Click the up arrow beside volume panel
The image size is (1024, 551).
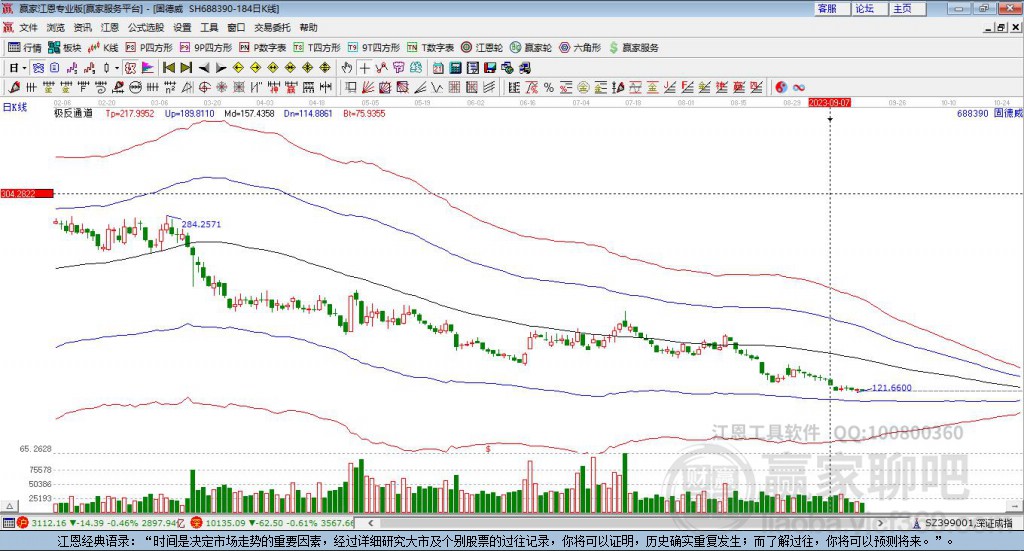tap(9, 506)
